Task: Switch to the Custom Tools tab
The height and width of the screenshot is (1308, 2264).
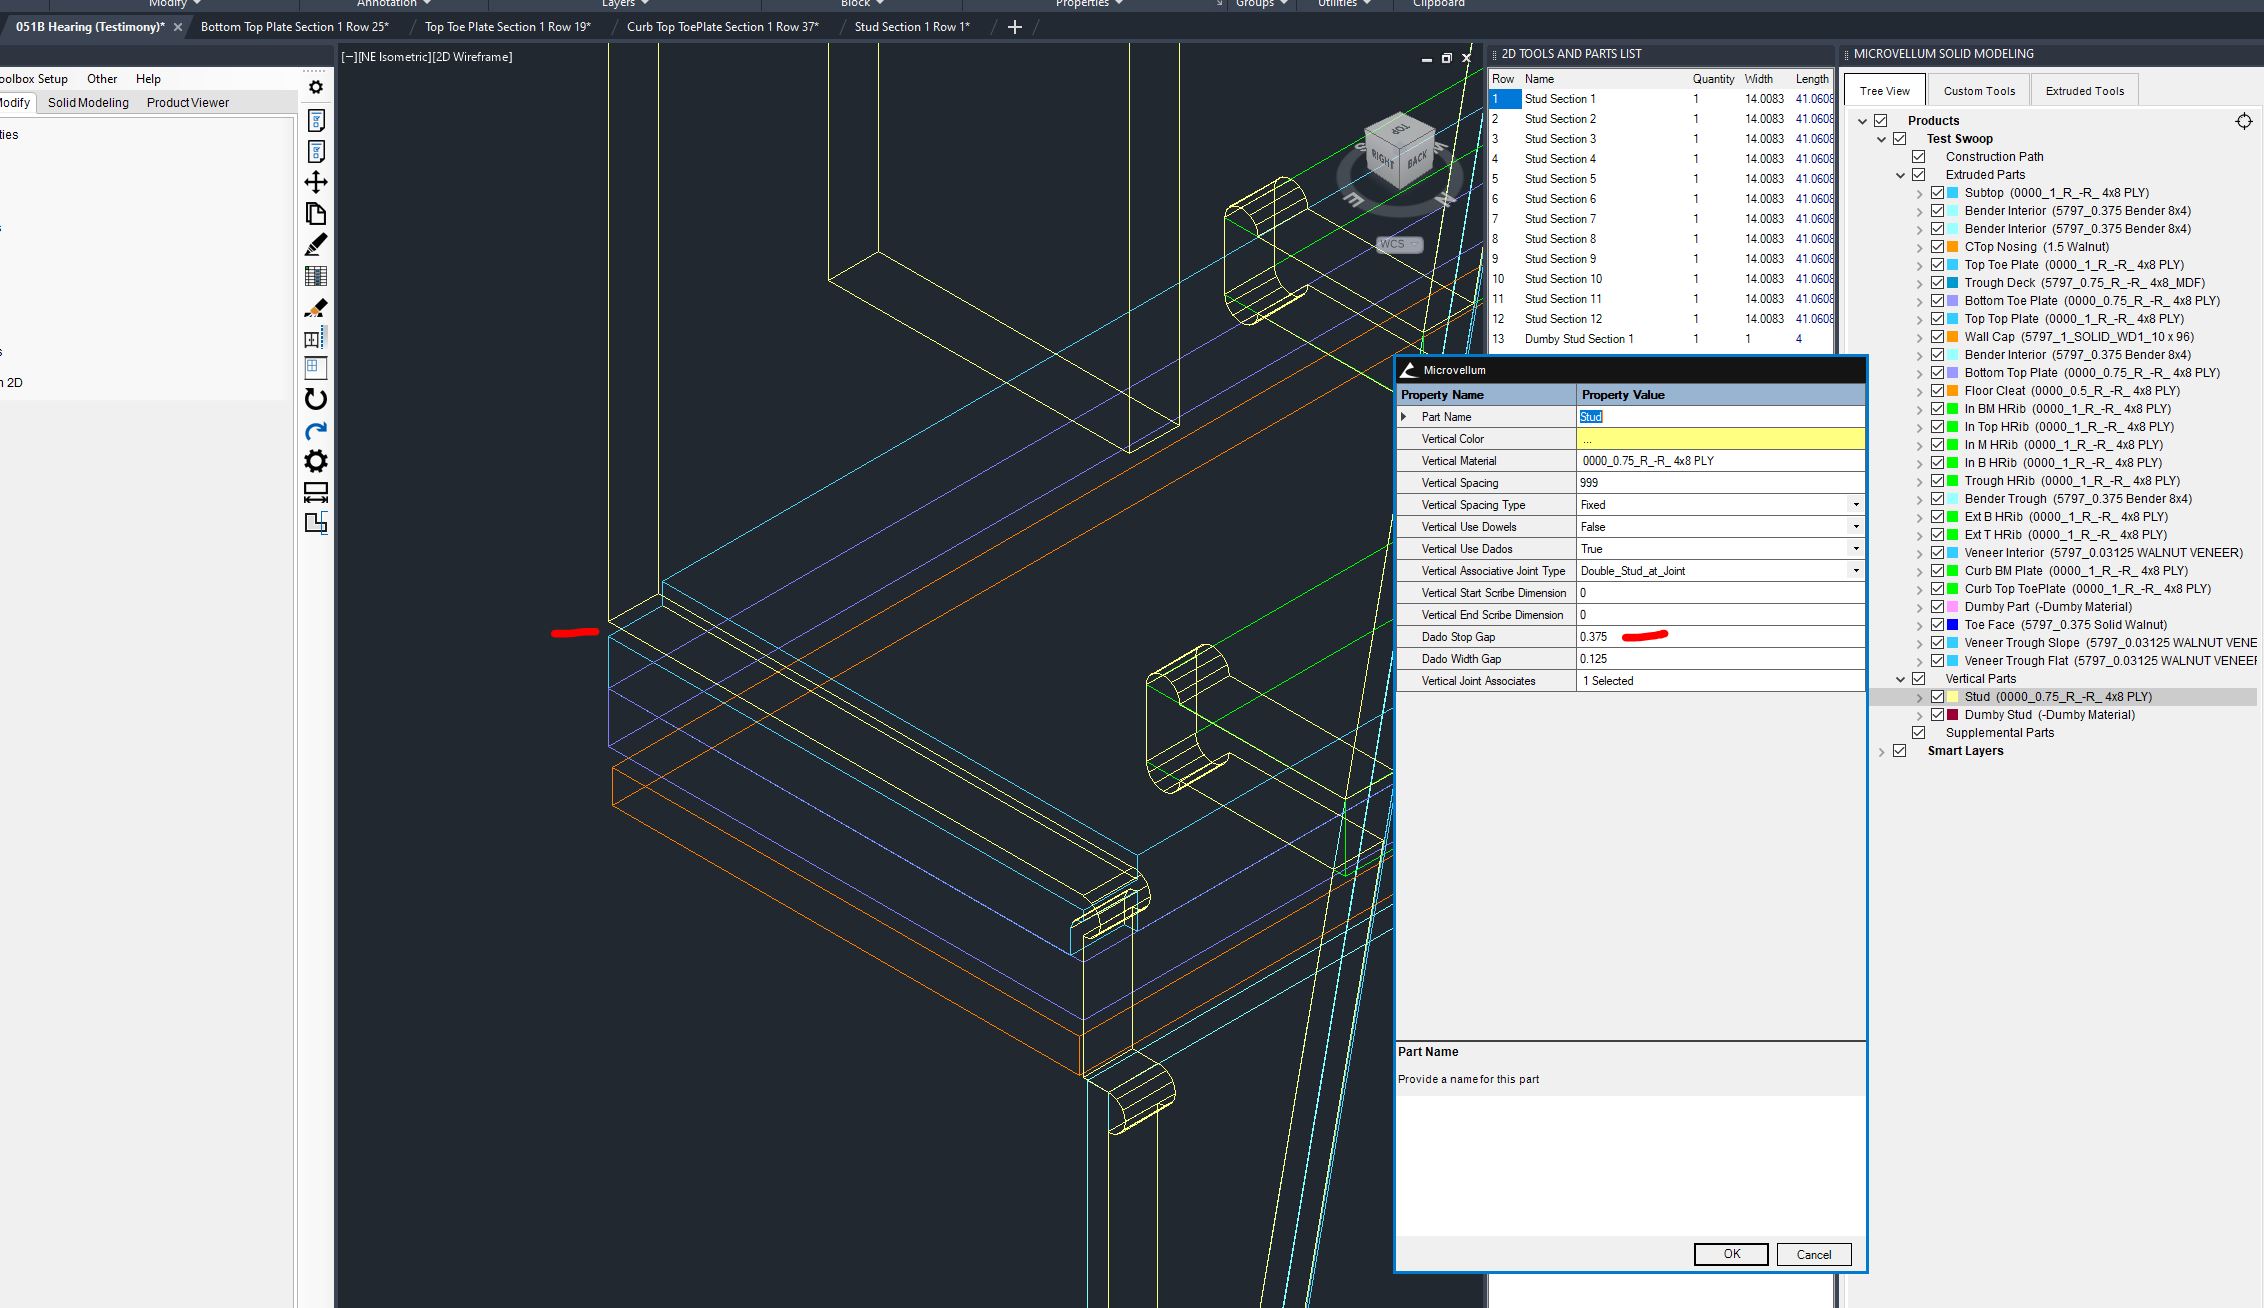Action: [1978, 91]
